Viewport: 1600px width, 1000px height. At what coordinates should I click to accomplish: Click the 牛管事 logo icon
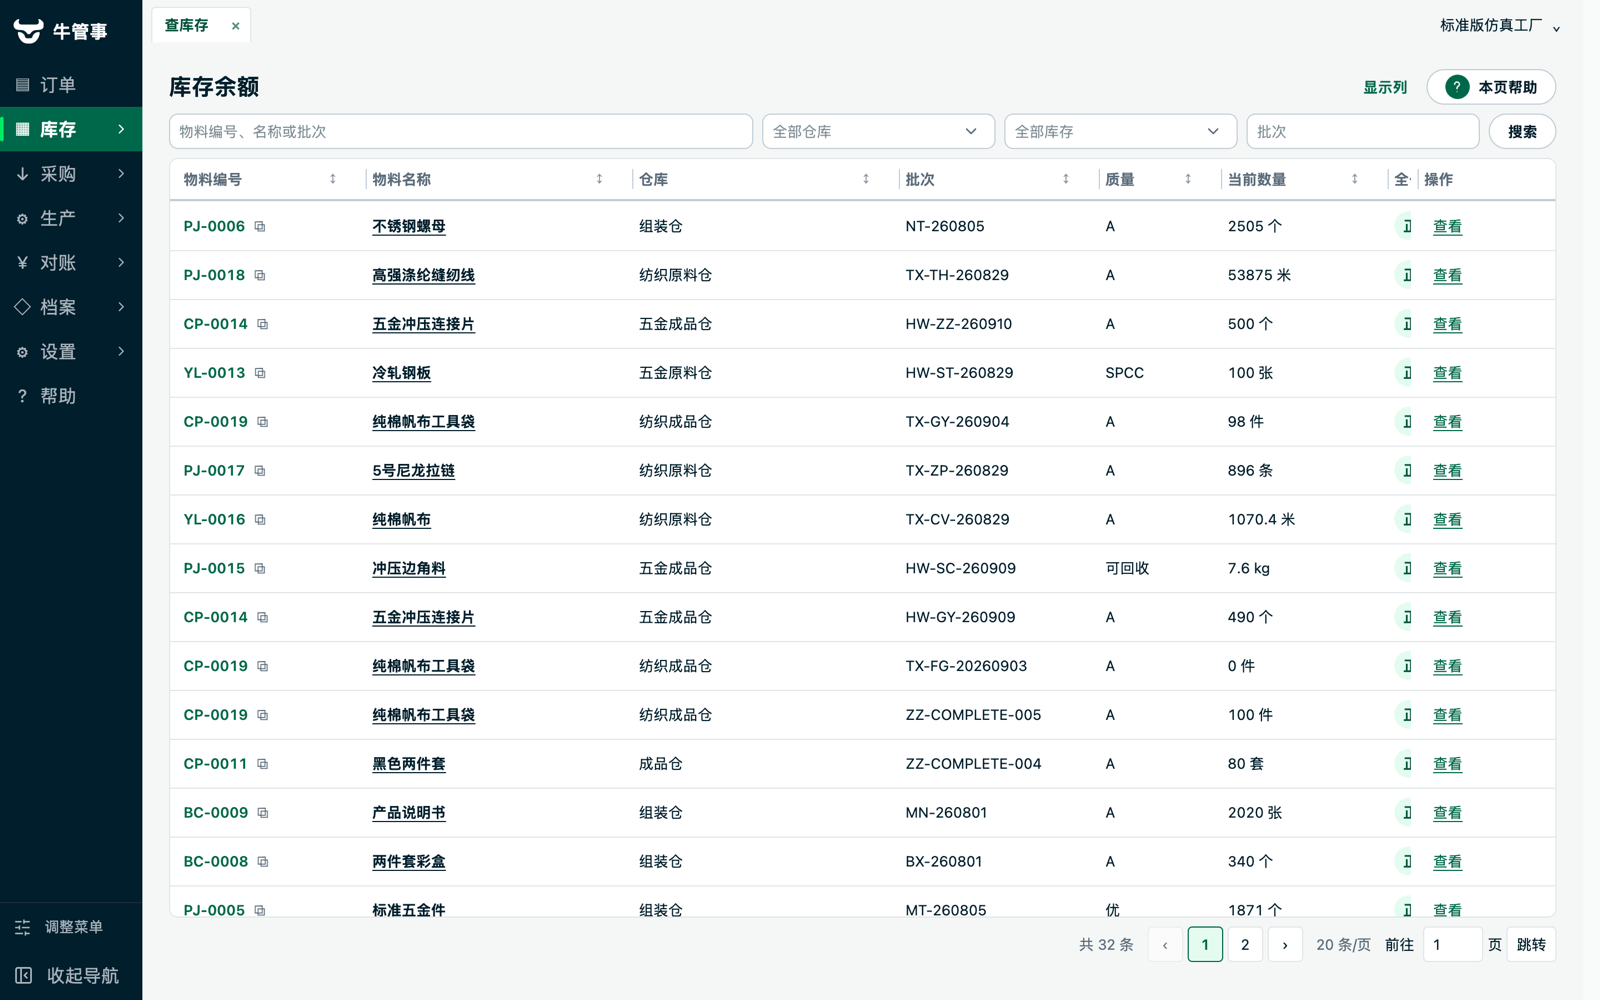[28, 31]
